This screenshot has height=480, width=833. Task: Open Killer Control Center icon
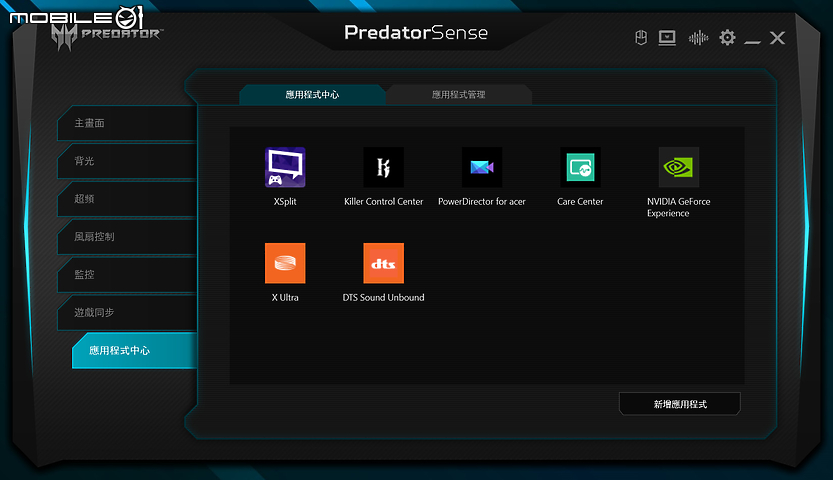(x=384, y=167)
